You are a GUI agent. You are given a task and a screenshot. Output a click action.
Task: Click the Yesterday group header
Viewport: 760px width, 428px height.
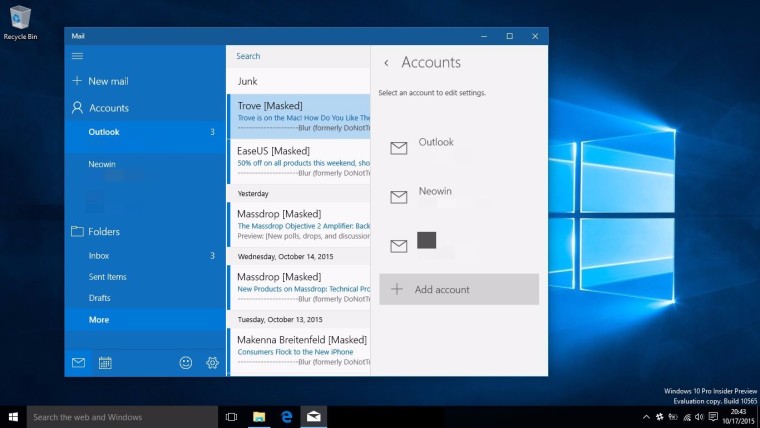click(x=299, y=193)
